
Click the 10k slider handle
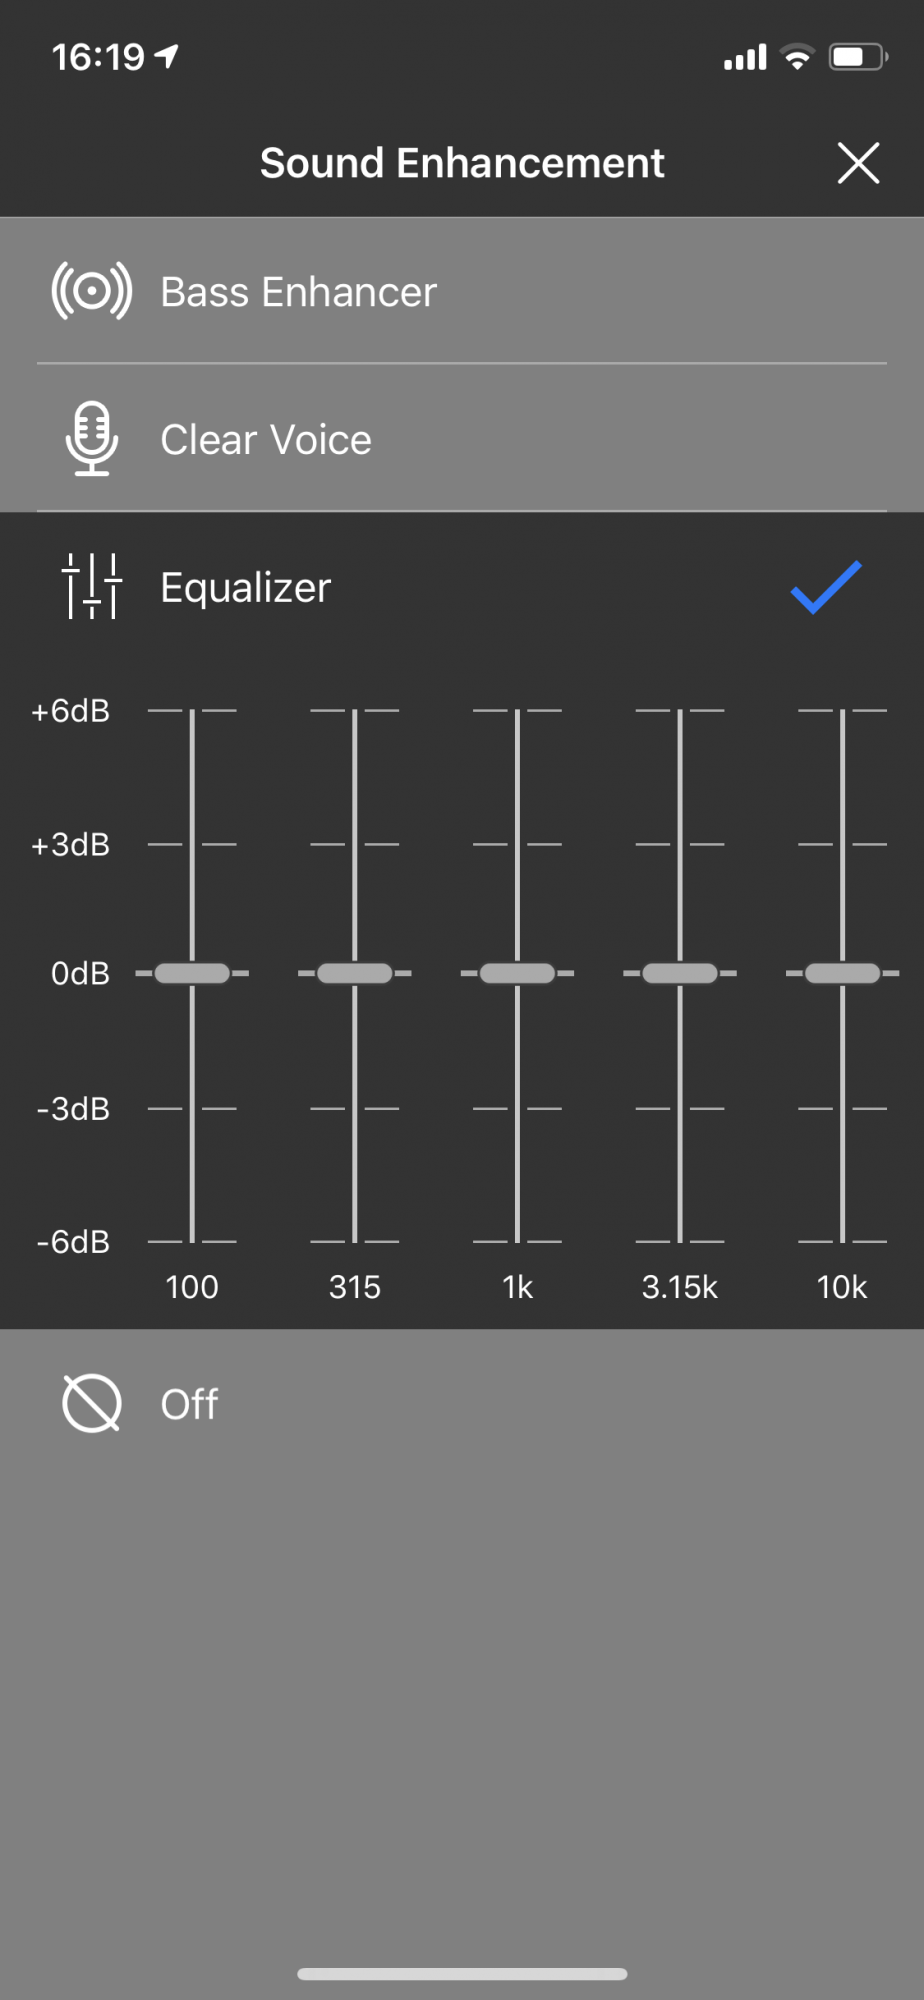coord(842,973)
